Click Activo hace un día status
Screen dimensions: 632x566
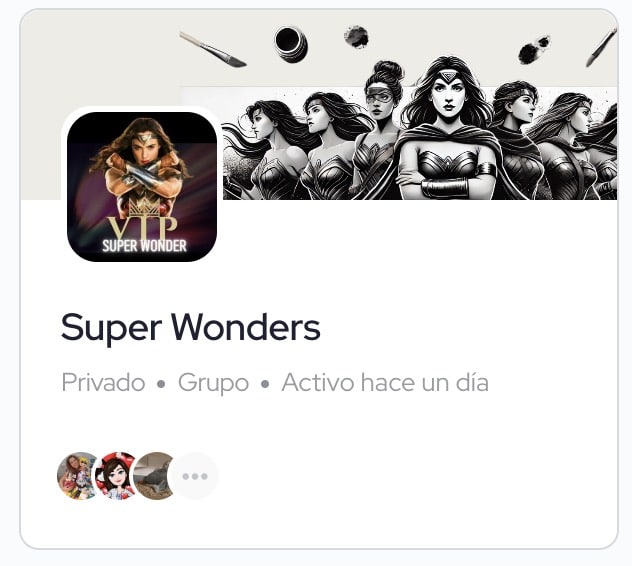pyautogui.click(x=385, y=382)
